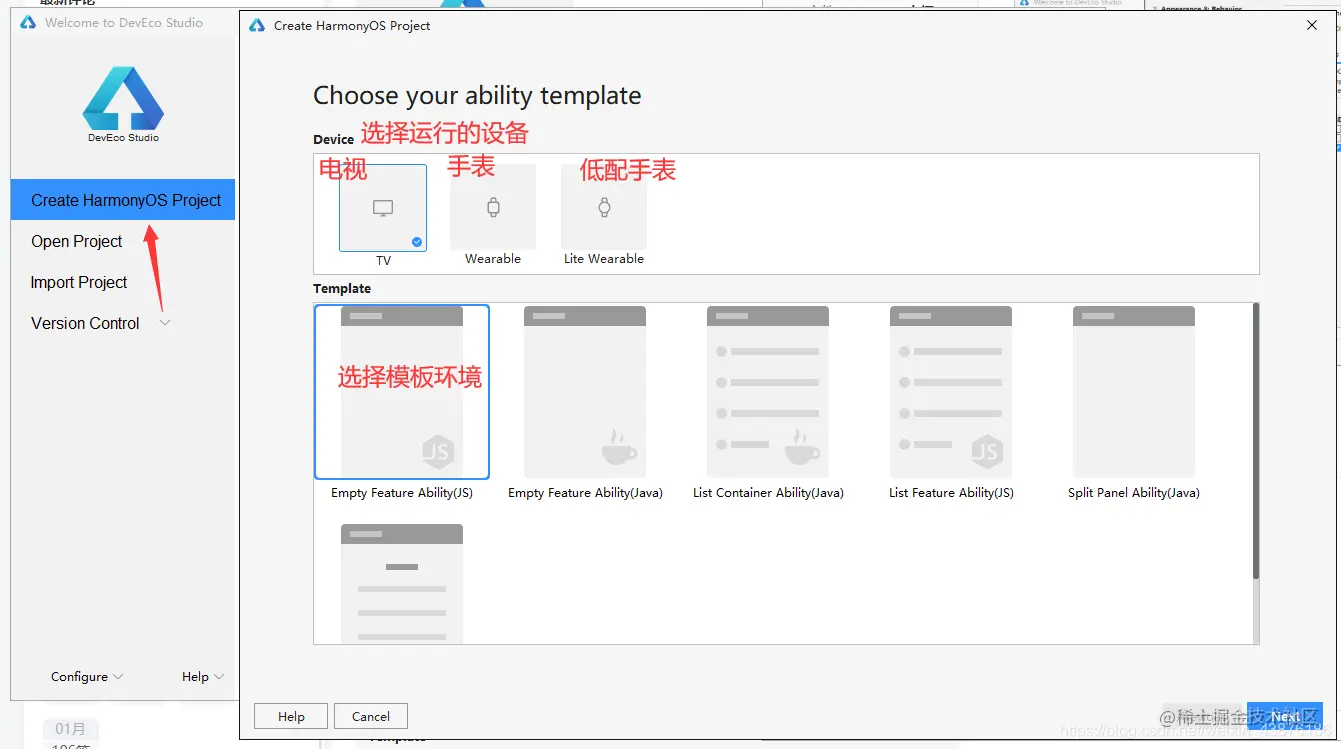Close the Create HarmonyOS Project dialog
This screenshot has height=749, width=1341.
click(x=1312, y=26)
